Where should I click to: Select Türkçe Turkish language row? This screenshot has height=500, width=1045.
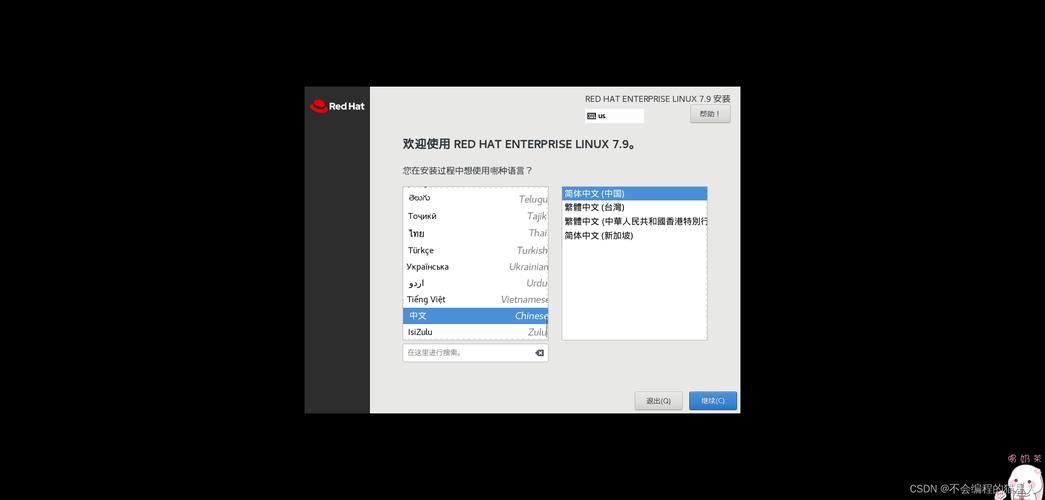[475, 250]
